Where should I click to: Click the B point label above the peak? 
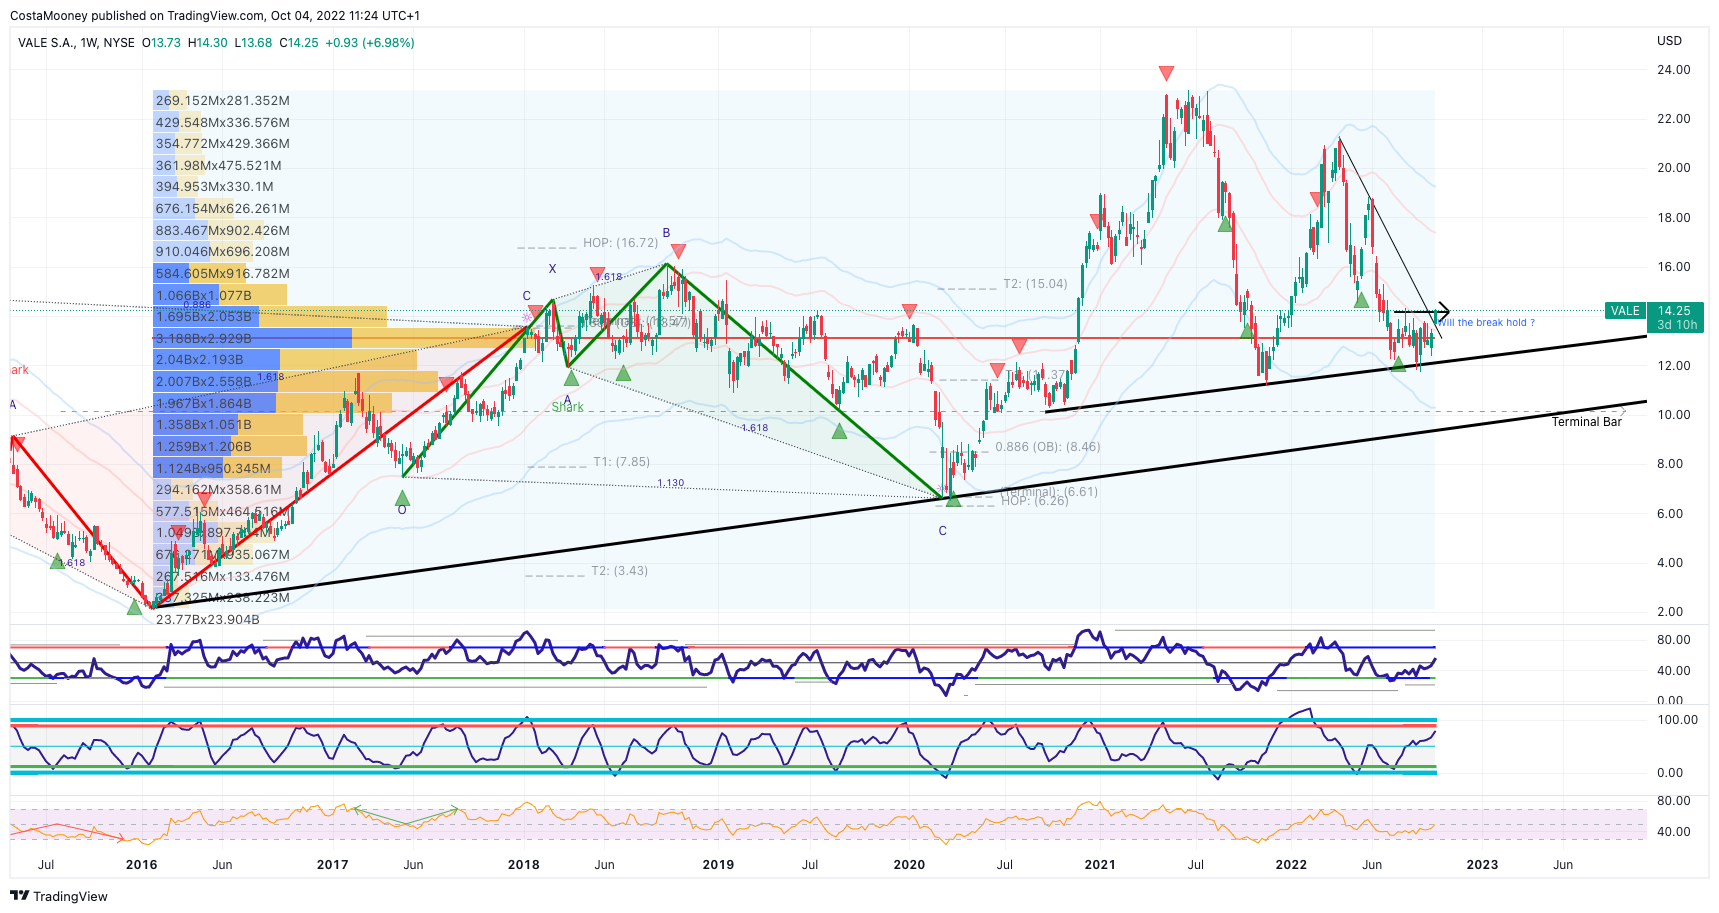pyautogui.click(x=666, y=233)
